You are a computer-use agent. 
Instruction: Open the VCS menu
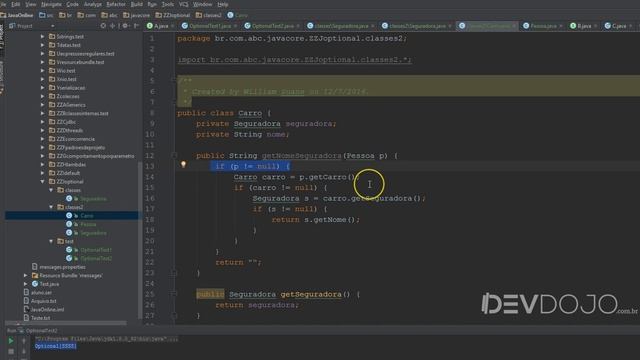click(184, 4)
